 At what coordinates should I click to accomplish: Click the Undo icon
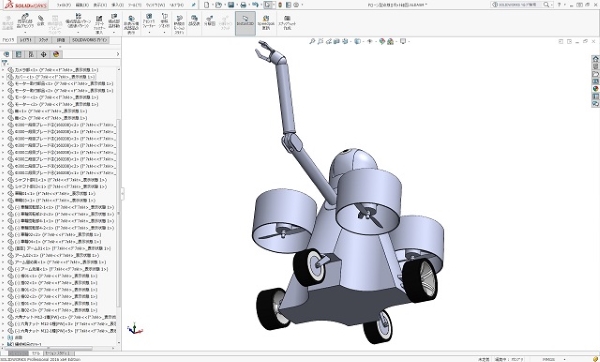pos(255,5)
